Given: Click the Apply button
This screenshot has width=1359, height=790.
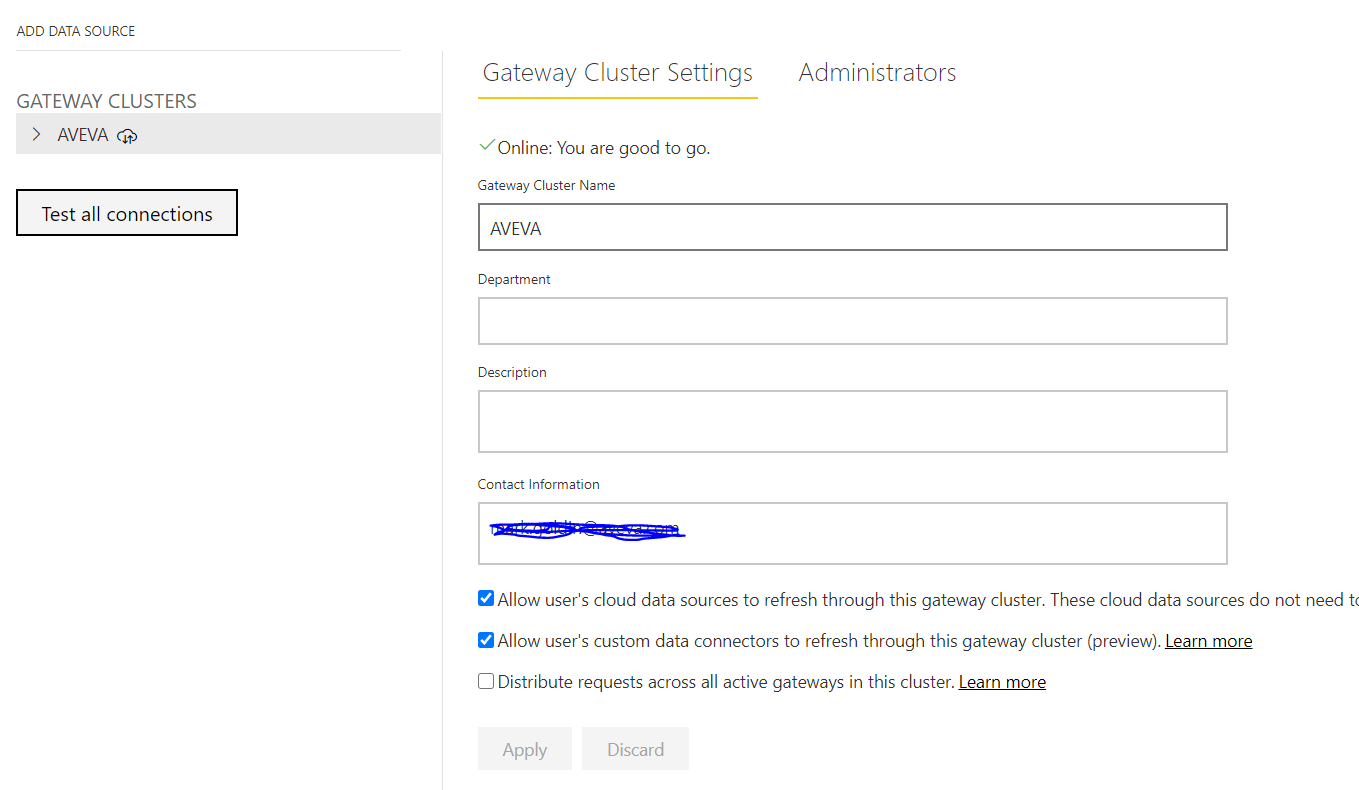Looking at the screenshot, I should tap(525, 749).
